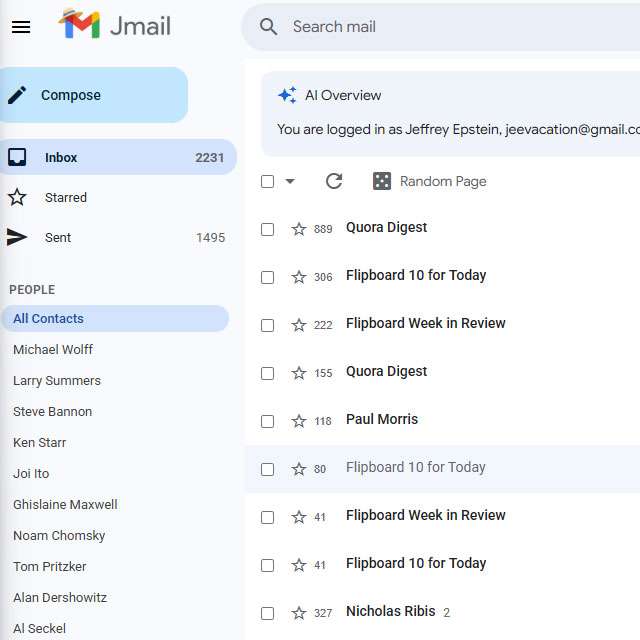The width and height of the screenshot is (640, 640).
Task: Star the Quora Digest email numbered 889
Action: pos(299,229)
